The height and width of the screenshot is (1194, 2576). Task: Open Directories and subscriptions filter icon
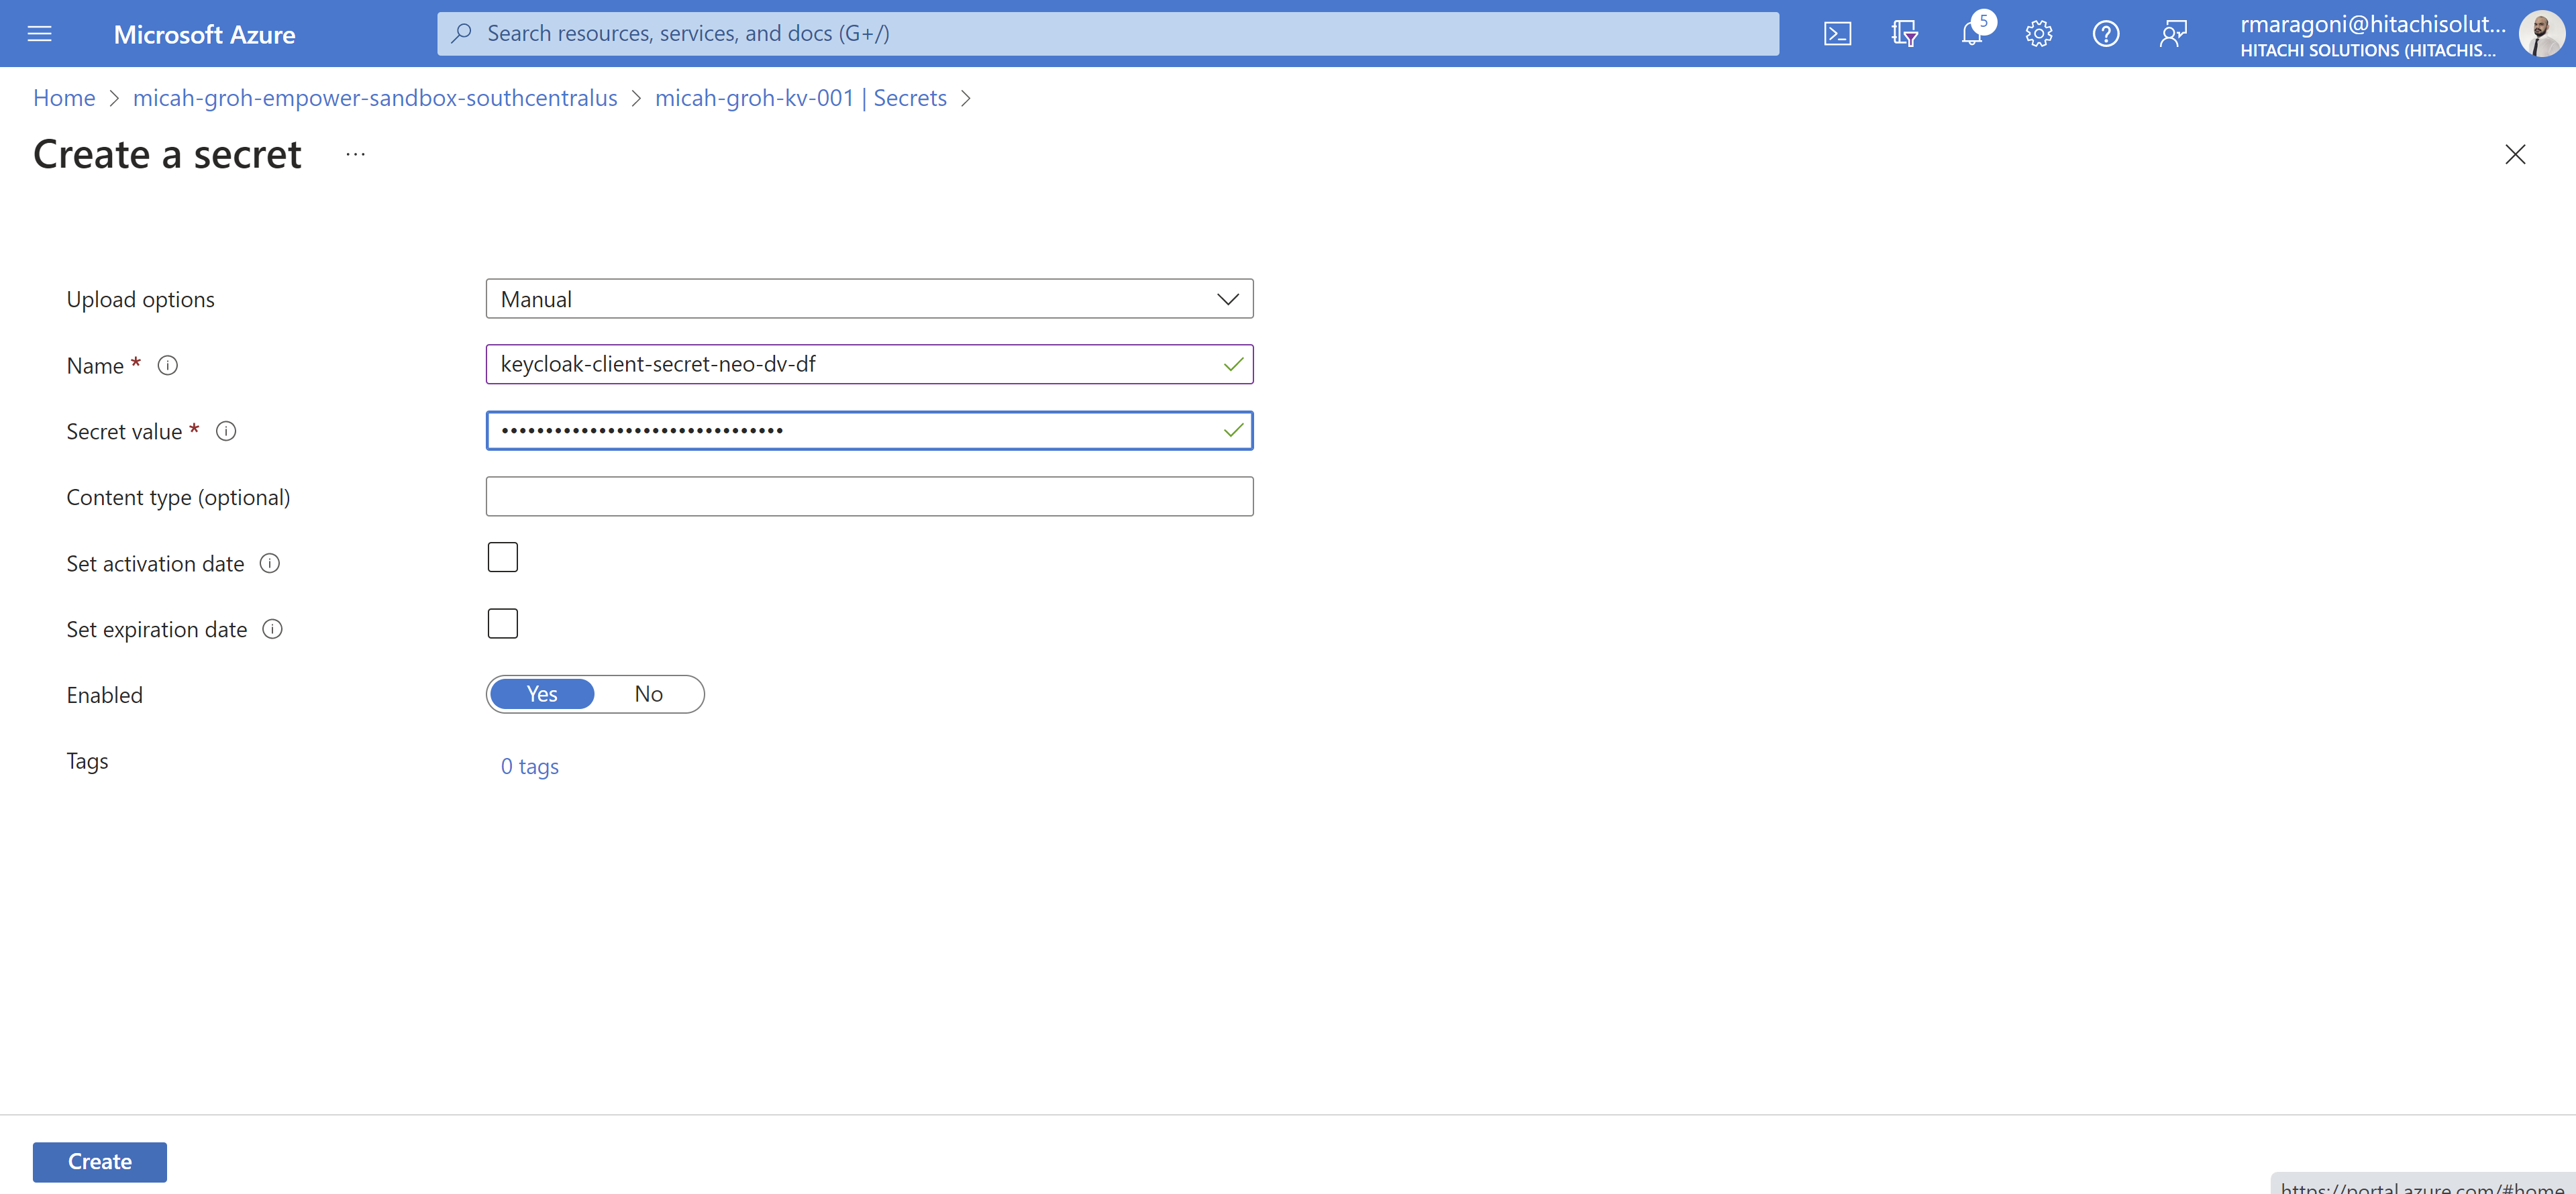pos(1904,34)
